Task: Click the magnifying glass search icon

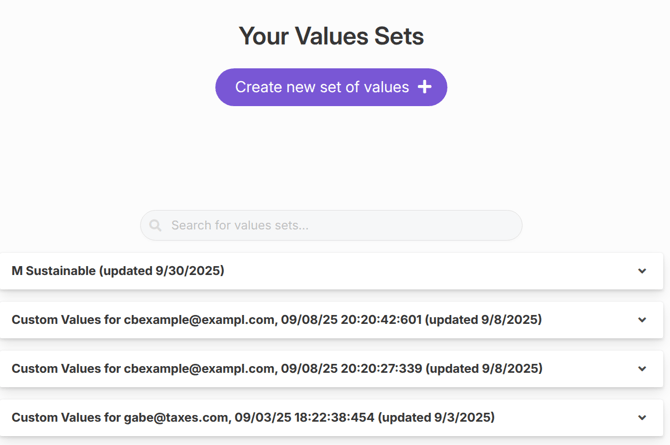Action: 156,226
